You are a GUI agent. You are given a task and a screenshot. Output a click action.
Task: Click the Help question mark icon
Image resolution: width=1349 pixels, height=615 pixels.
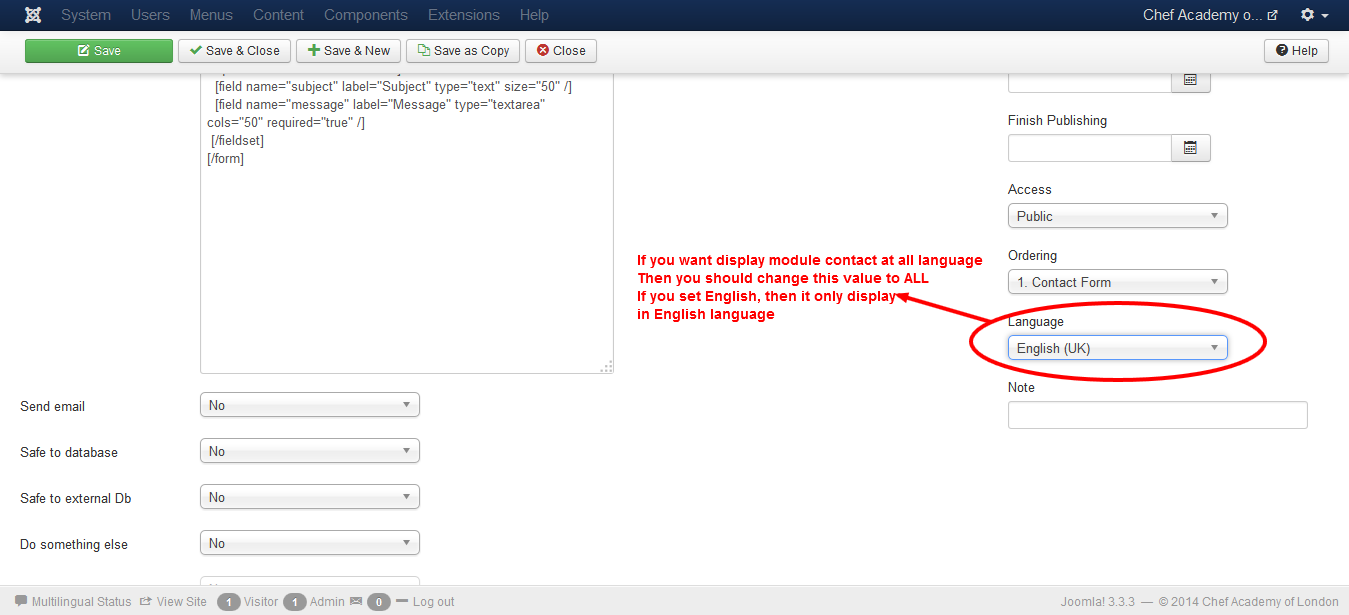coord(1282,50)
